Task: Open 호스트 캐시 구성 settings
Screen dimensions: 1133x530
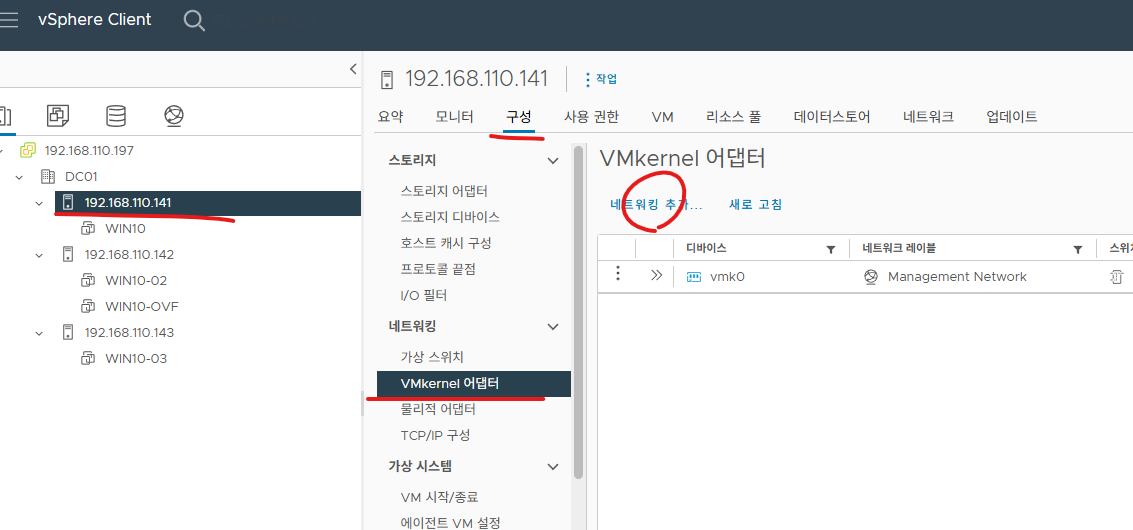Action: [x=446, y=243]
